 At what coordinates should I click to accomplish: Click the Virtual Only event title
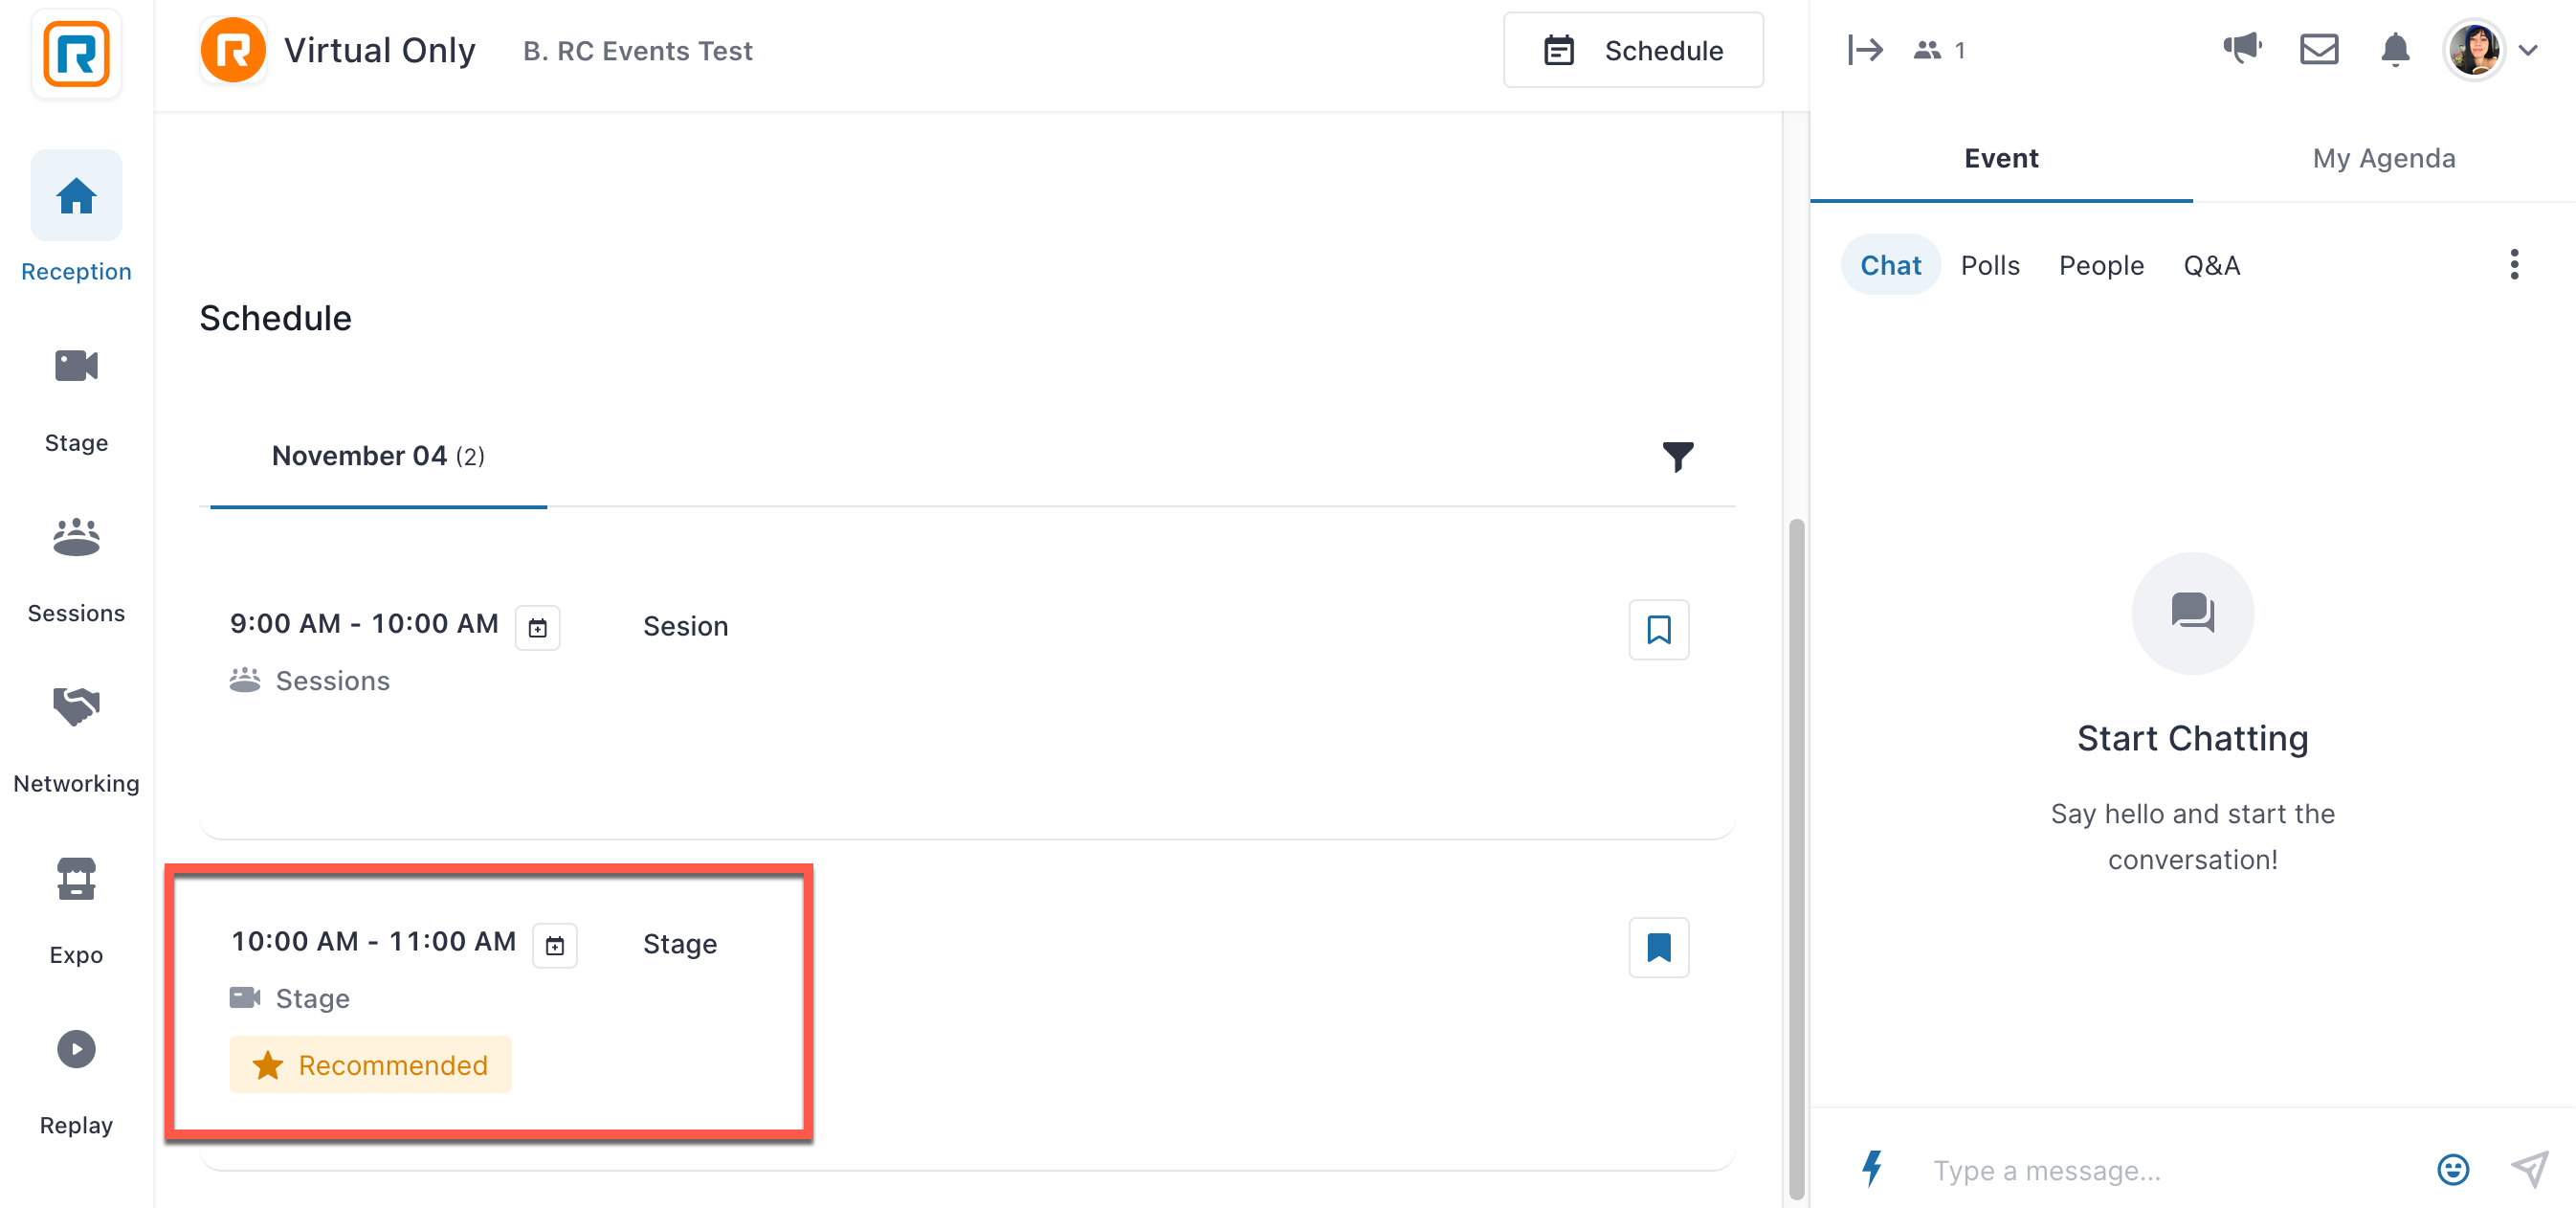380,50
